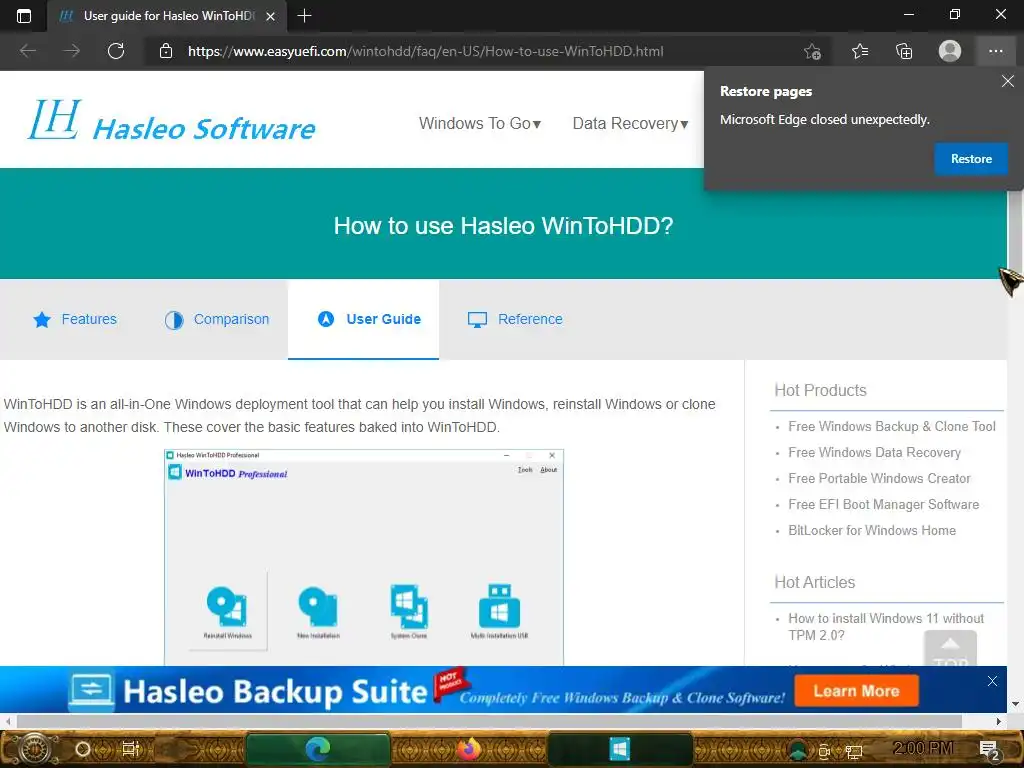The height and width of the screenshot is (768, 1024).
Task: View site security lock information
Action: pos(166,51)
